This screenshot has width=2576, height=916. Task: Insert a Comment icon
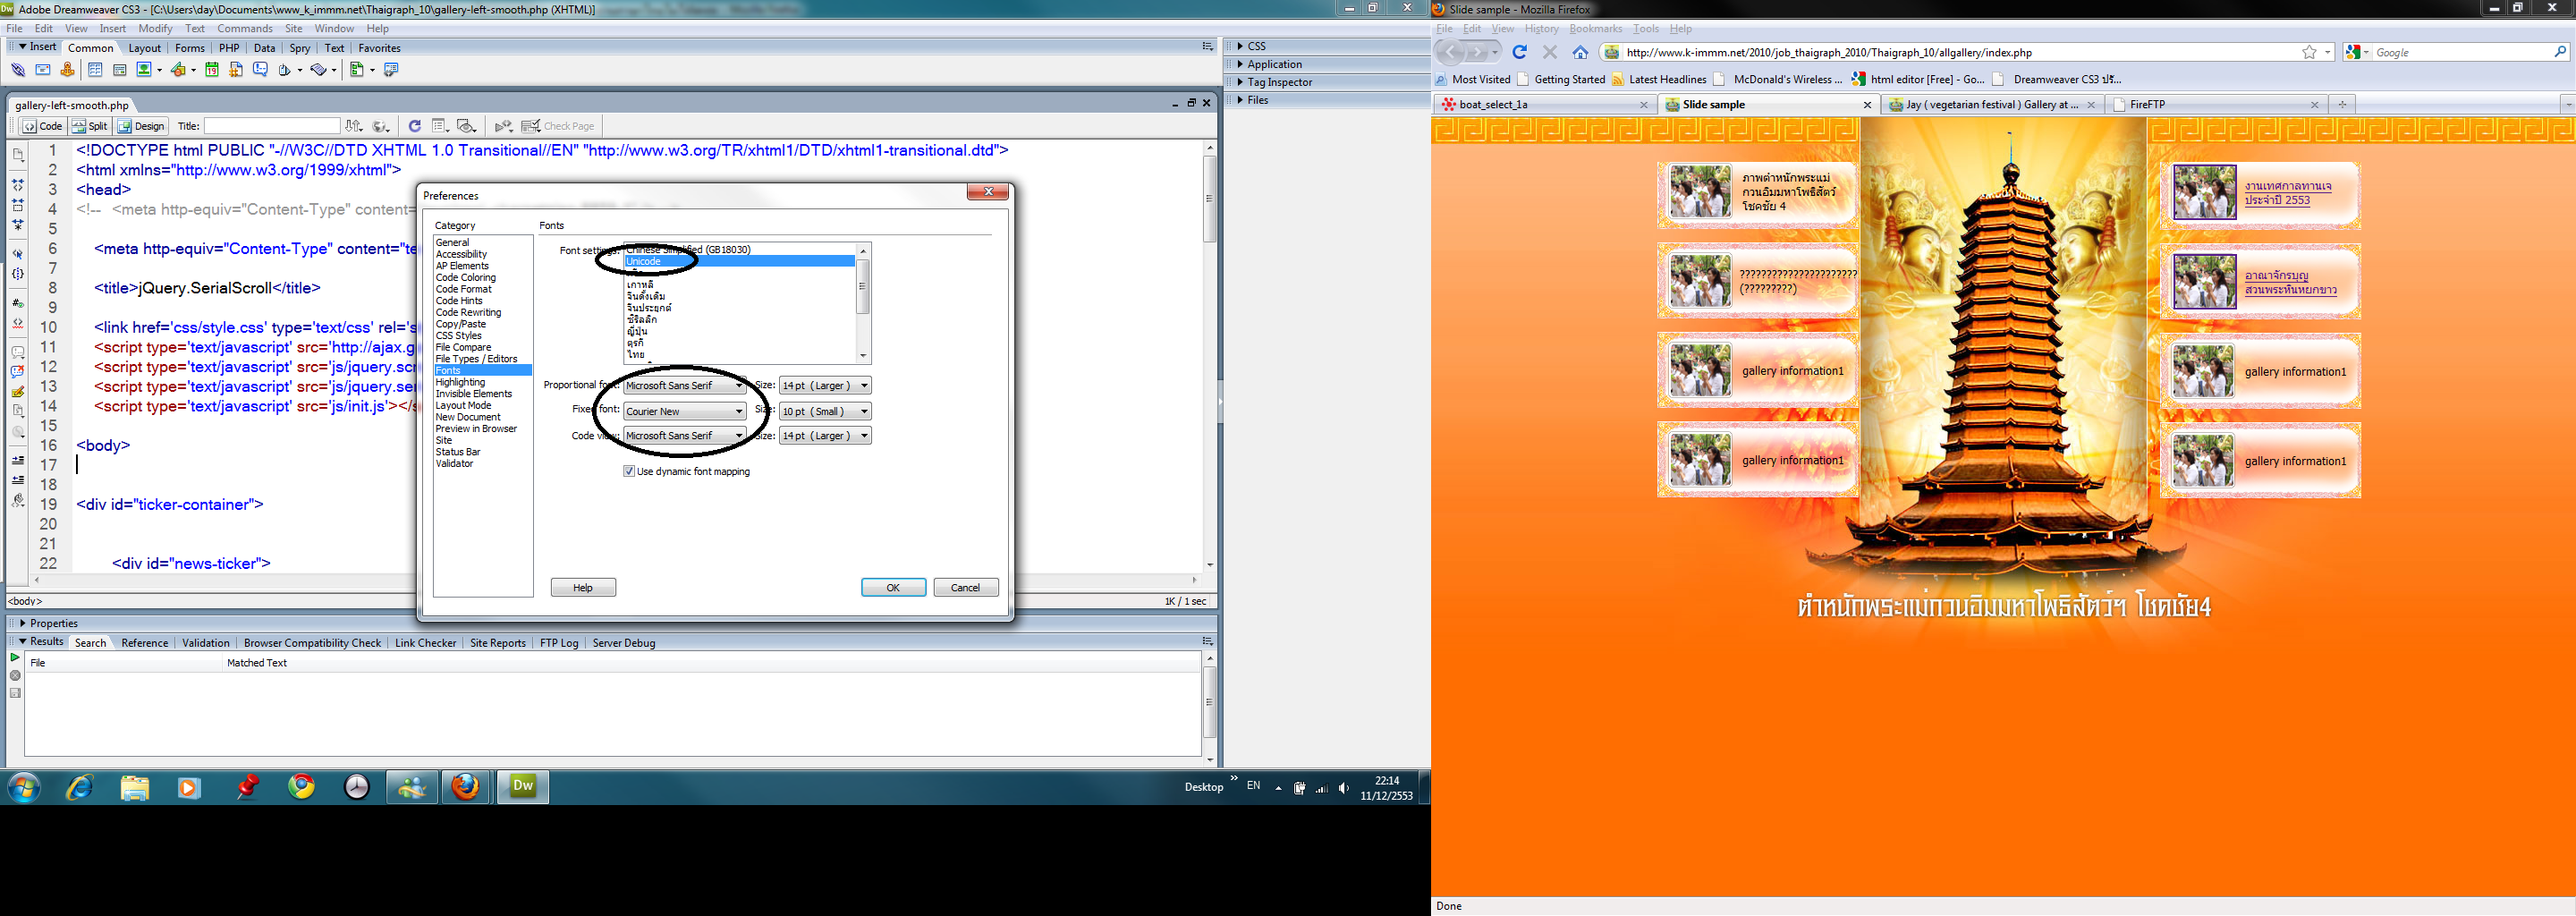tap(261, 70)
